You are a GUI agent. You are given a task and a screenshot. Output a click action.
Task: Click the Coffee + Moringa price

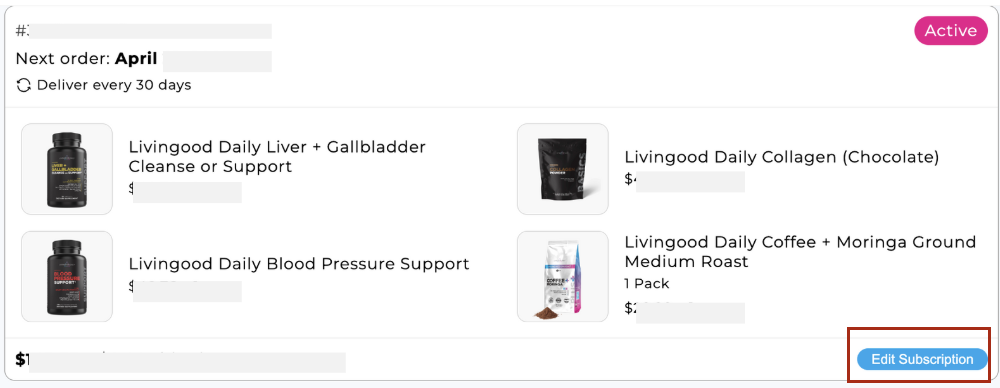pyautogui.click(x=684, y=312)
